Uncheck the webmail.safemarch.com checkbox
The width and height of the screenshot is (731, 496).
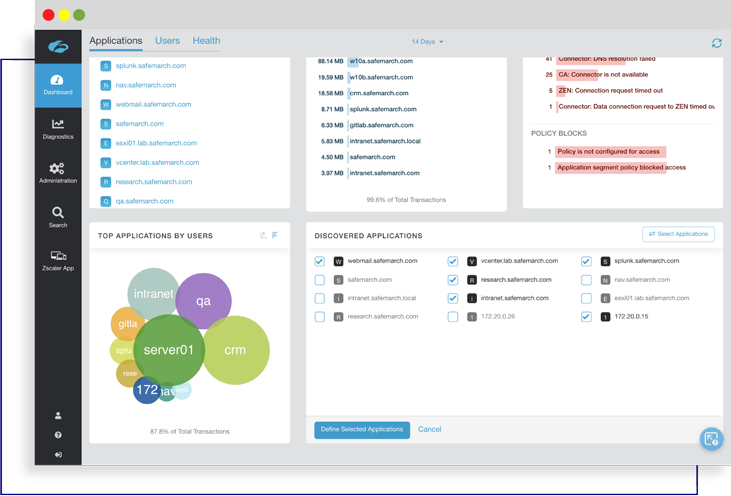320,261
